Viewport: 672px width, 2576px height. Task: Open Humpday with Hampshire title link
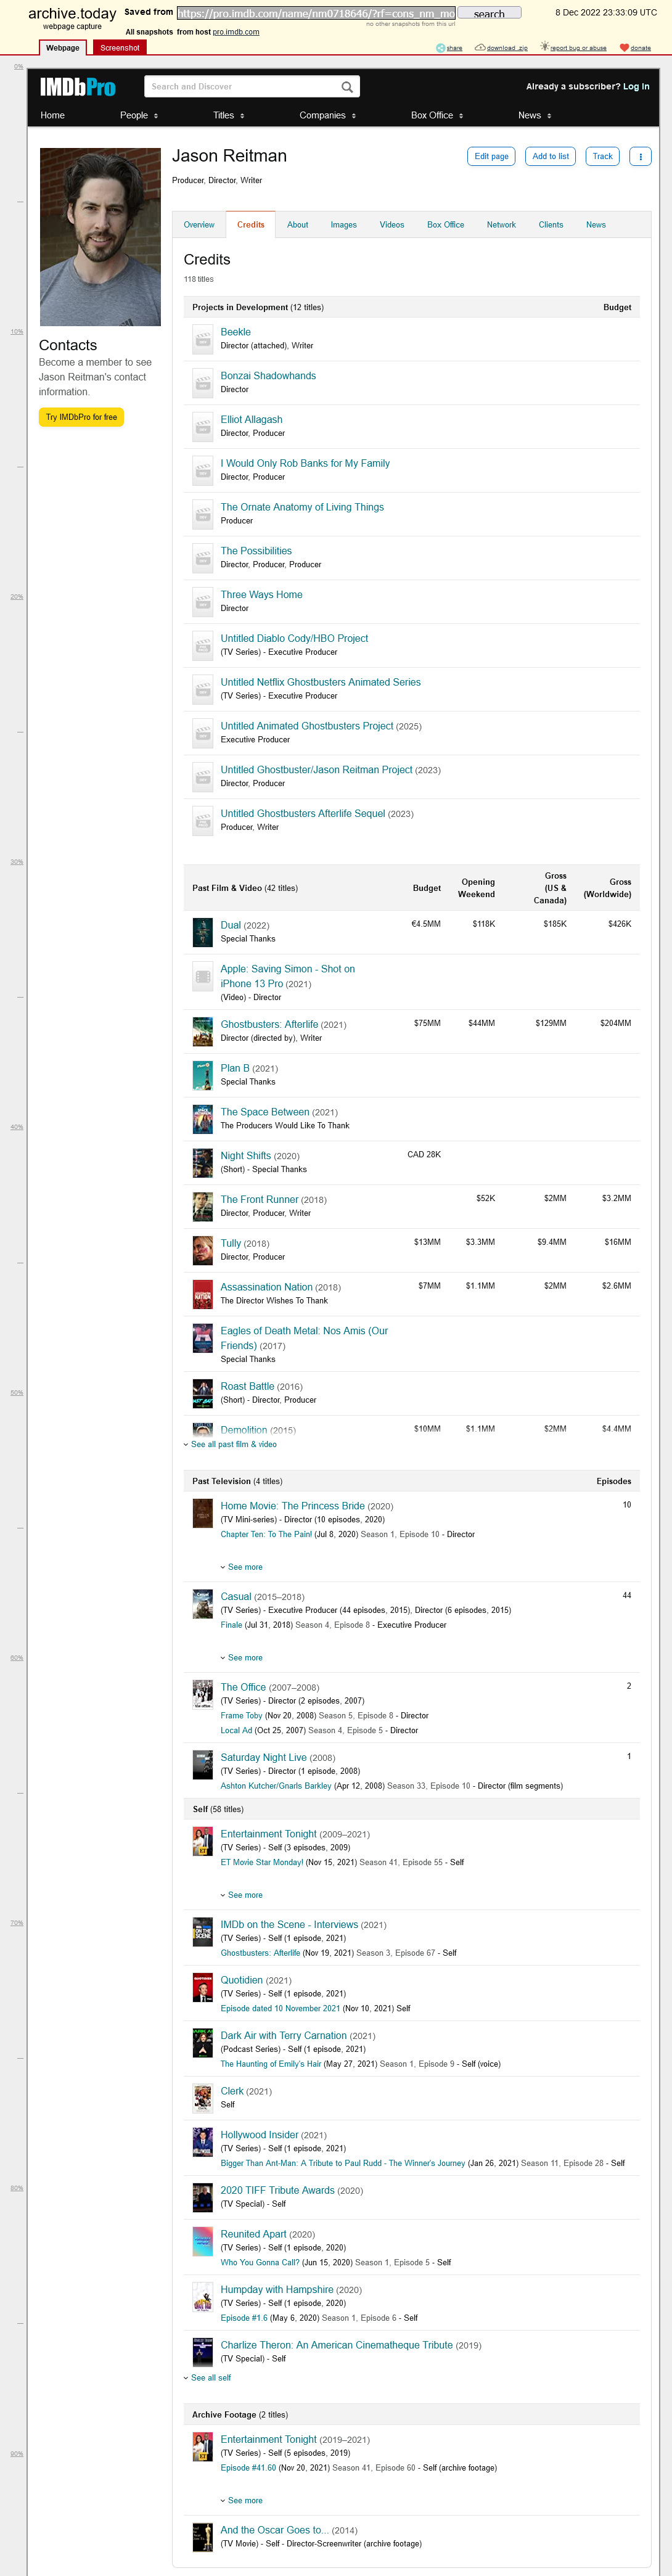(276, 2290)
